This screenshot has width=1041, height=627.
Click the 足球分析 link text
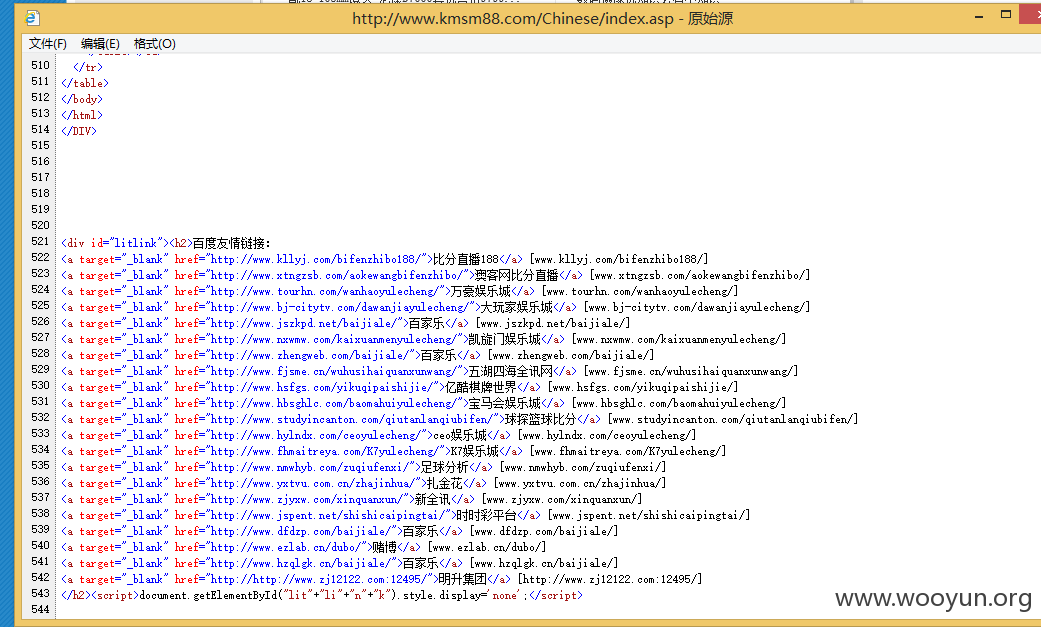444,467
